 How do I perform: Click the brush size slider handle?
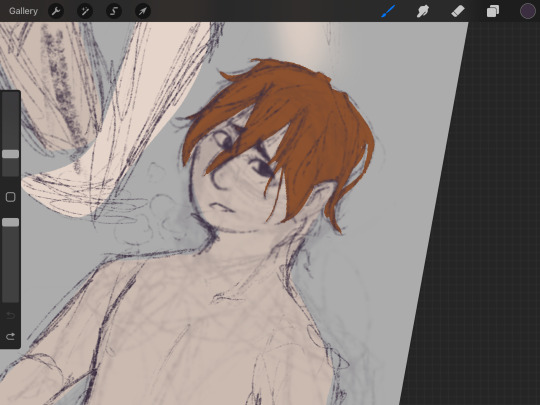(10, 154)
